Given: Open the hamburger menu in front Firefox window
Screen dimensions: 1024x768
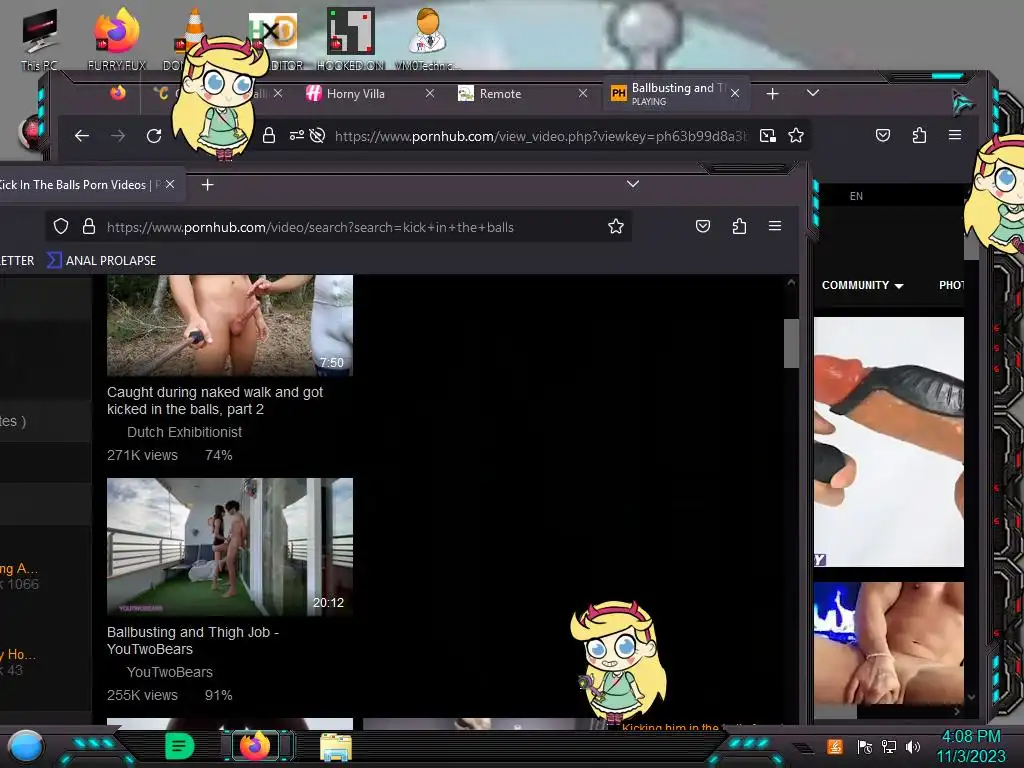Looking at the screenshot, I should click(x=775, y=226).
